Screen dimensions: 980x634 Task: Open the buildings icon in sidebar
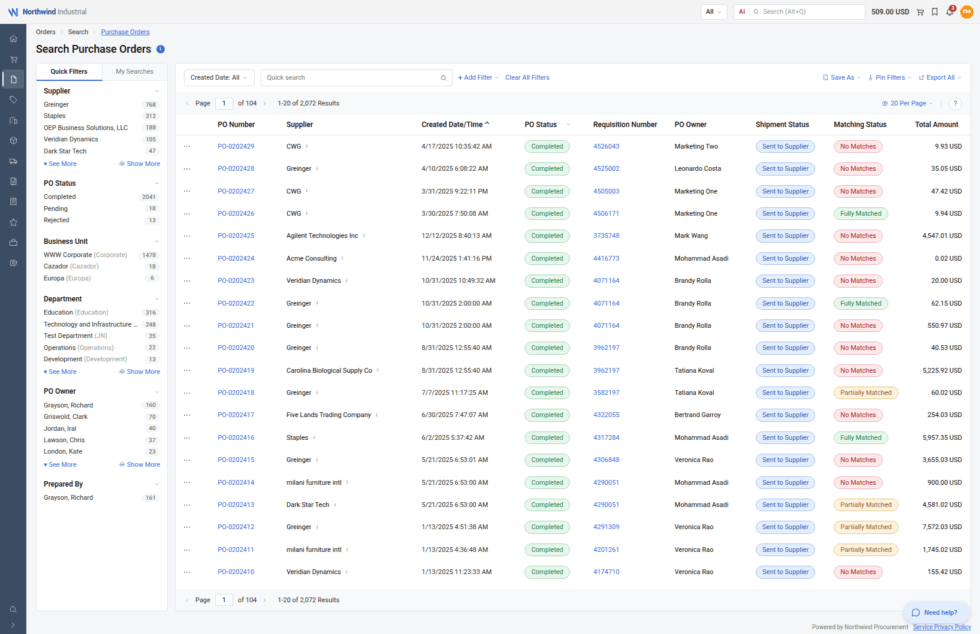point(13,121)
